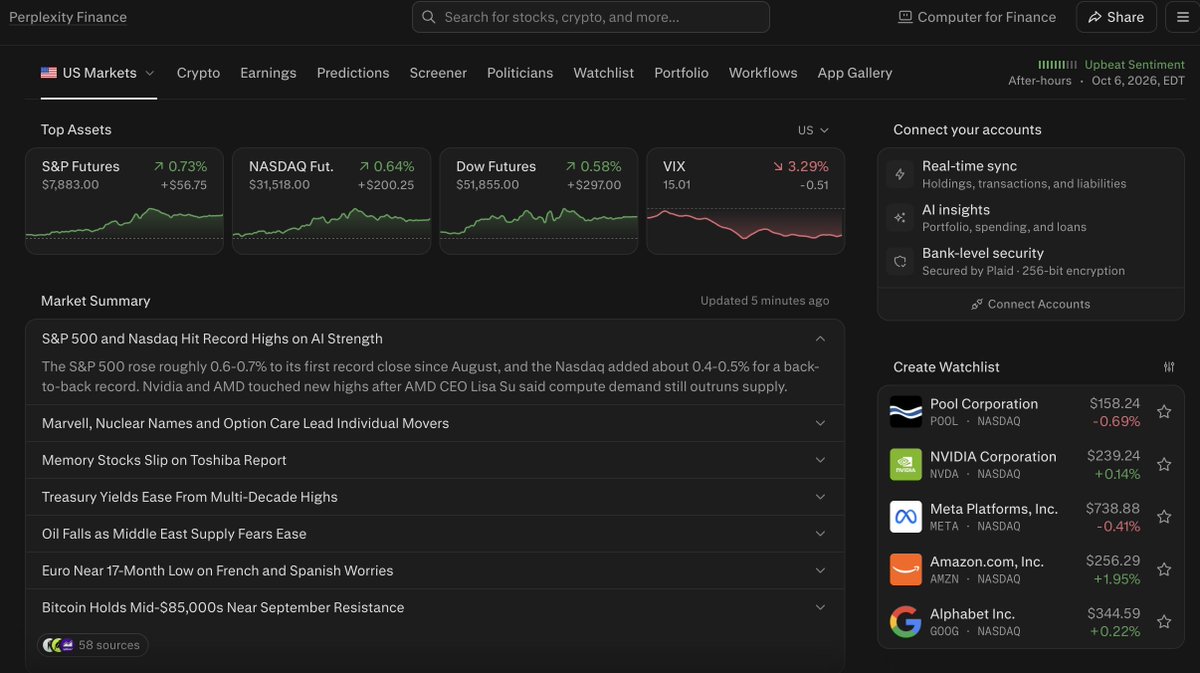Open the Screener tab

(x=438, y=73)
